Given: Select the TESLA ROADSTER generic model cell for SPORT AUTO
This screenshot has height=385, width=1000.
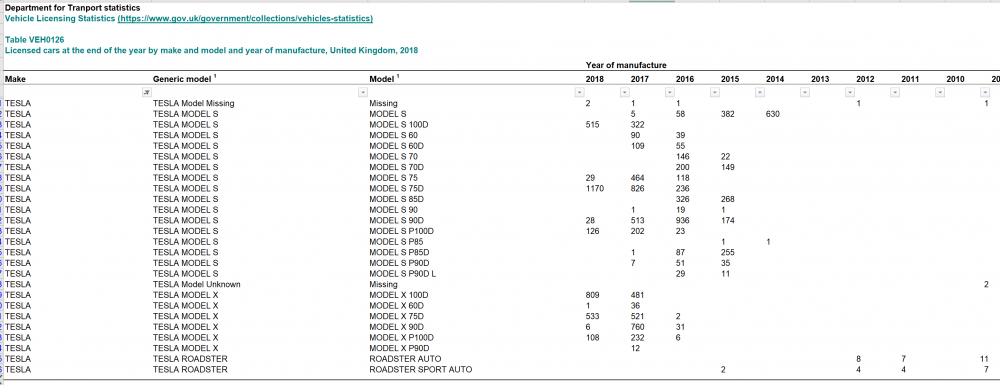Looking at the screenshot, I should coord(190,370).
